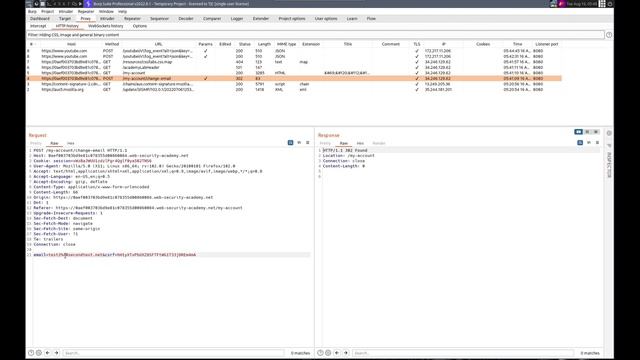Open the Repeater menu
The width and height of the screenshot is (640, 360).
(86, 11)
